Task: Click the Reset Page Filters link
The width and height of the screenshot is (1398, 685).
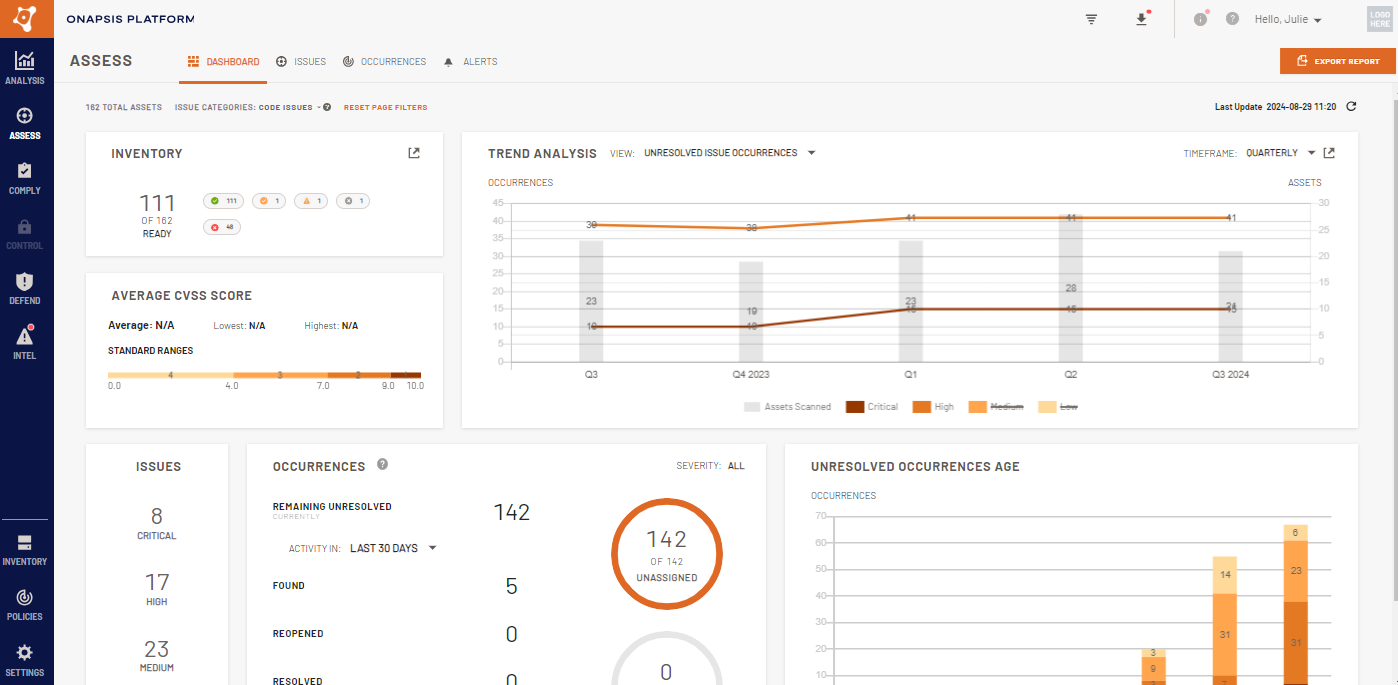Action: pyautogui.click(x=385, y=107)
